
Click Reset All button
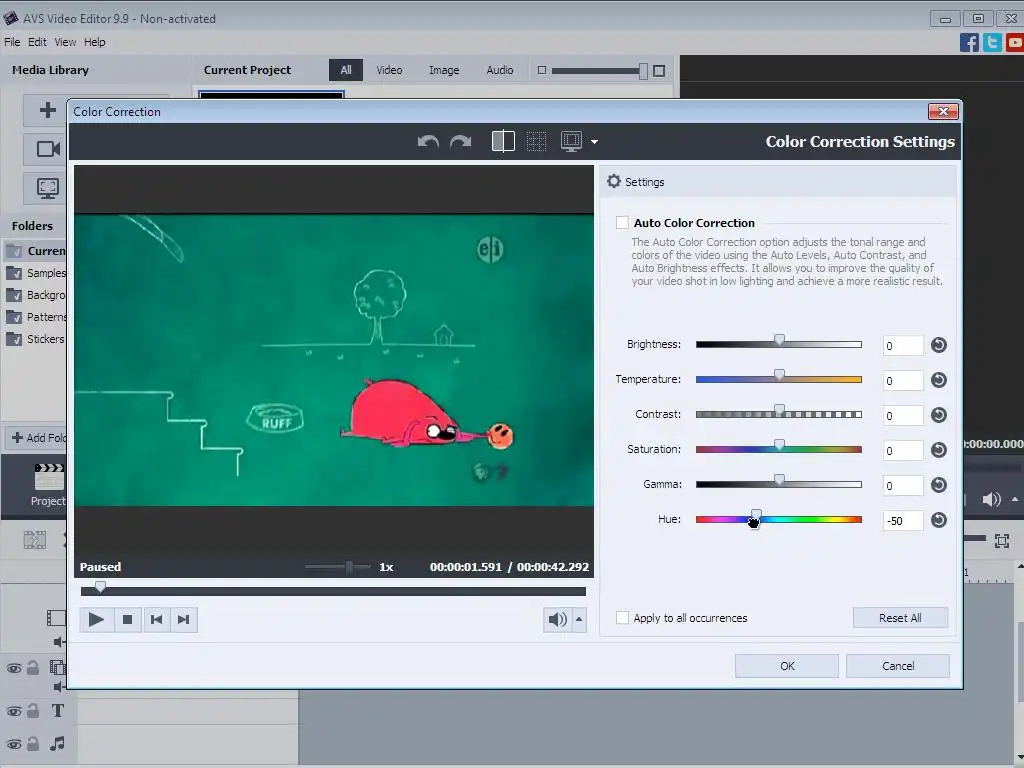900,618
